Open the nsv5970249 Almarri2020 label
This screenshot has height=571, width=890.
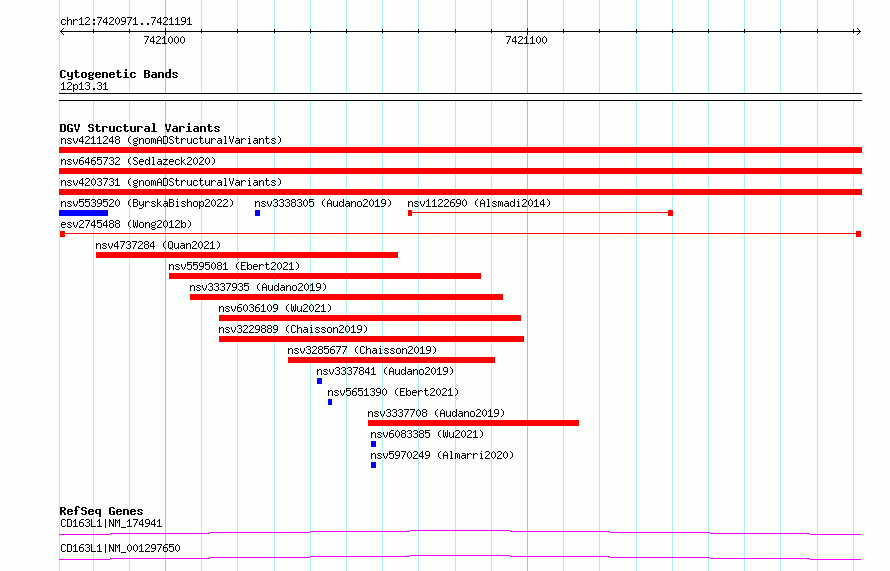click(x=442, y=455)
